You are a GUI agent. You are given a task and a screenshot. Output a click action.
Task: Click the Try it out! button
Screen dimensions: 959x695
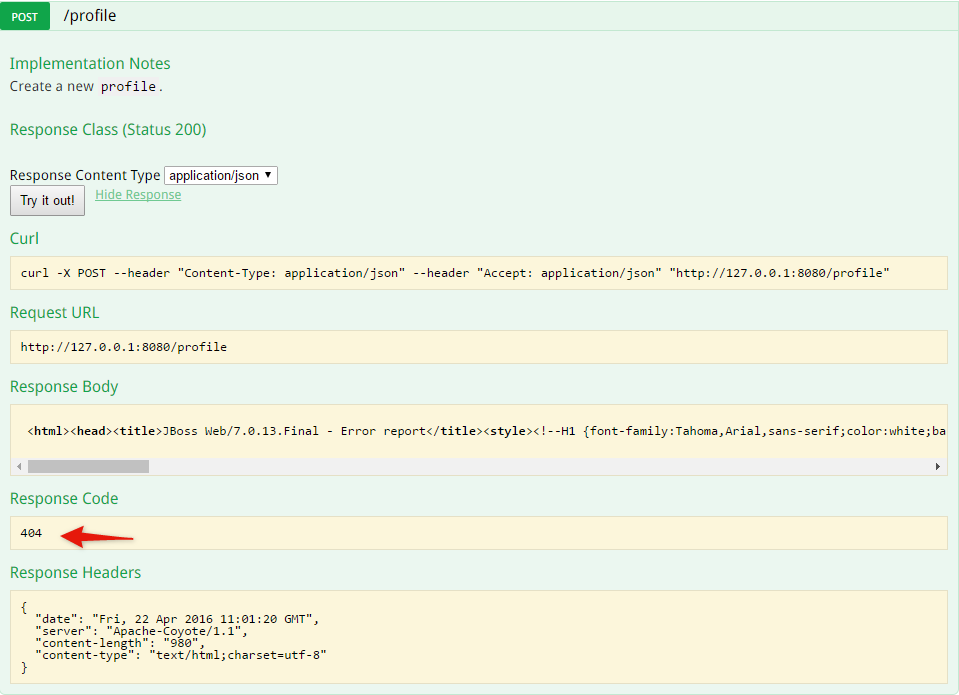click(47, 201)
